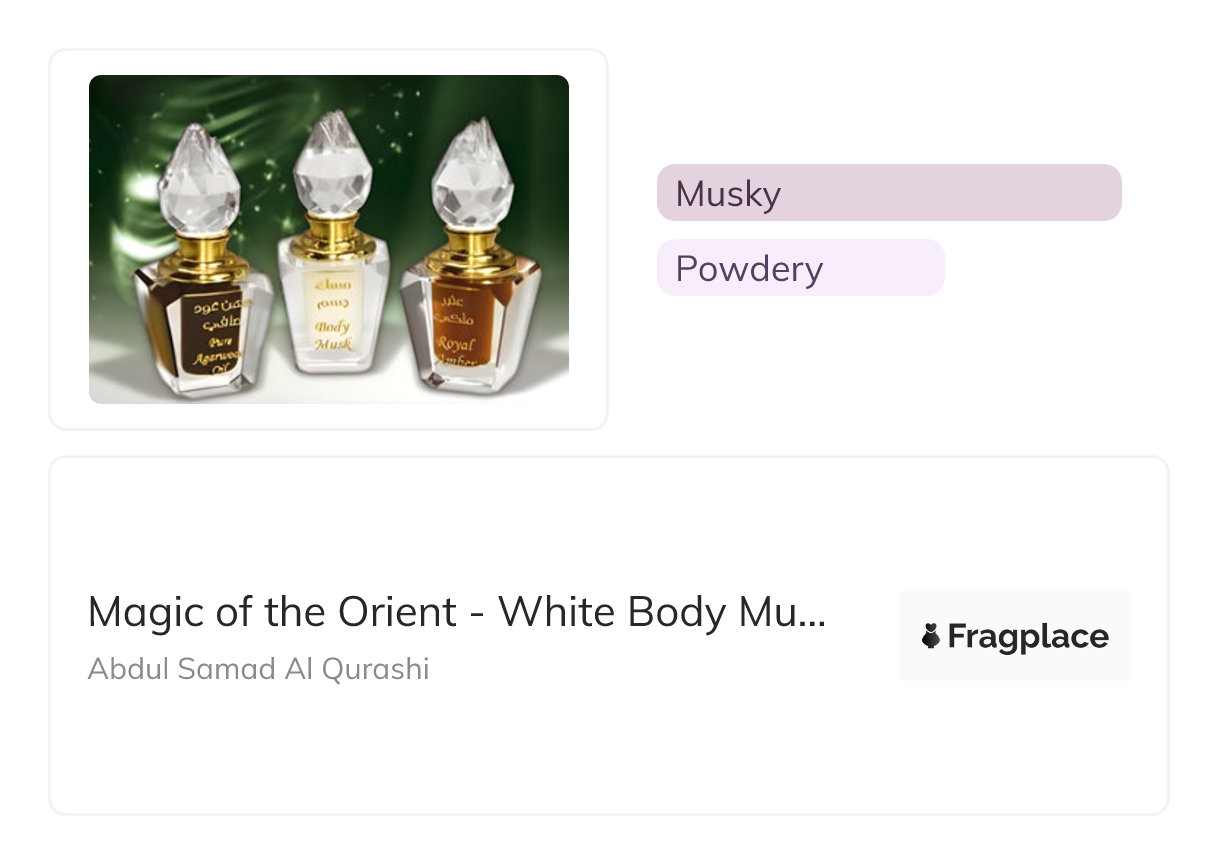This screenshot has height=864, width=1218.
Task: Open the perfume bottles product image
Action: pyautogui.click(x=328, y=240)
